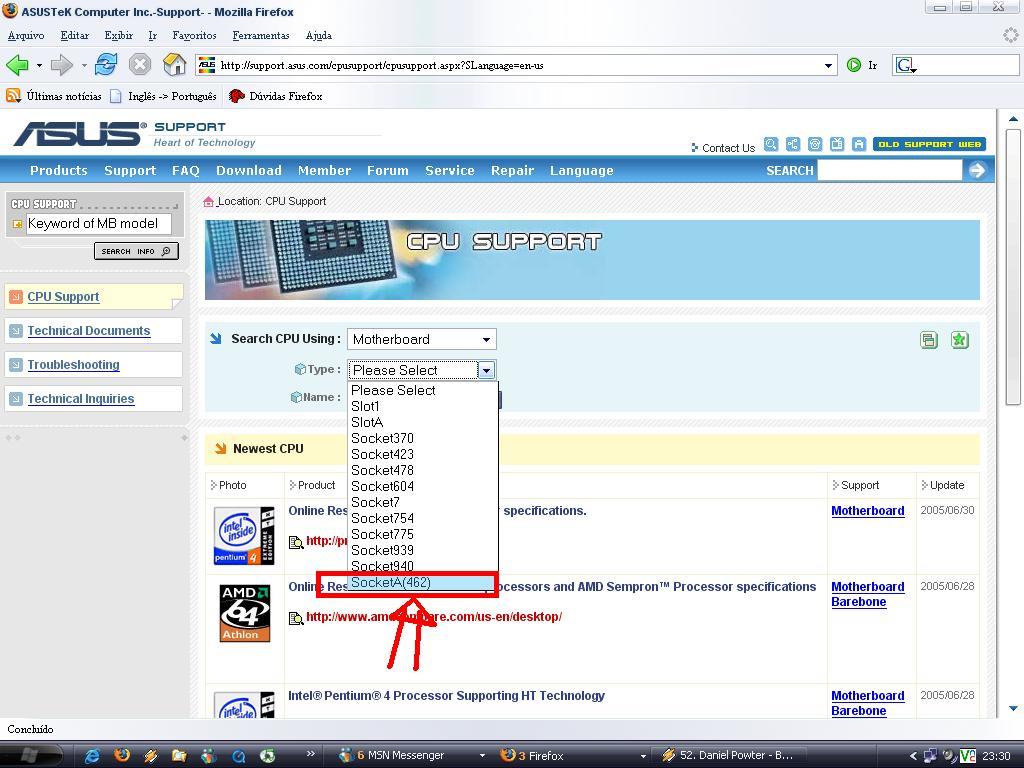
Task: Open Technical Inquiries sidebar link
Action: pyautogui.click(x=81, y=399)
